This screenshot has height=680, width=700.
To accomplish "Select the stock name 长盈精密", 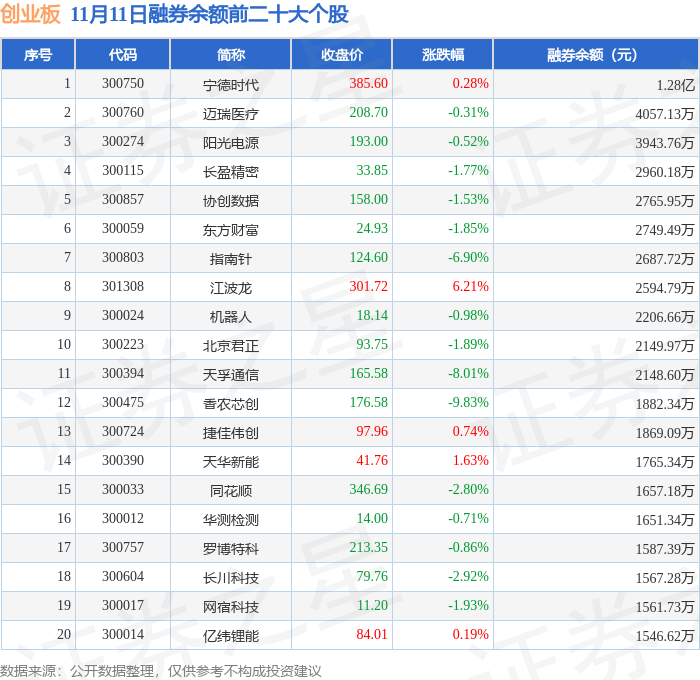I will (231, 171).
